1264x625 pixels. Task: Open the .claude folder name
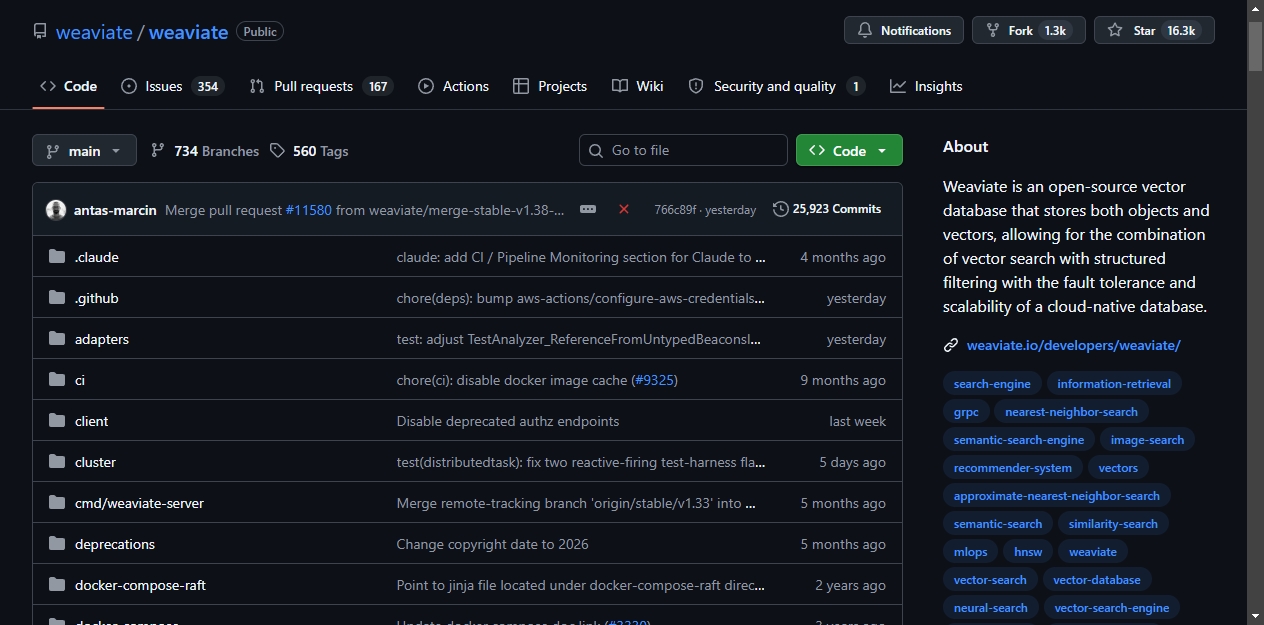(x=97, y=257)
